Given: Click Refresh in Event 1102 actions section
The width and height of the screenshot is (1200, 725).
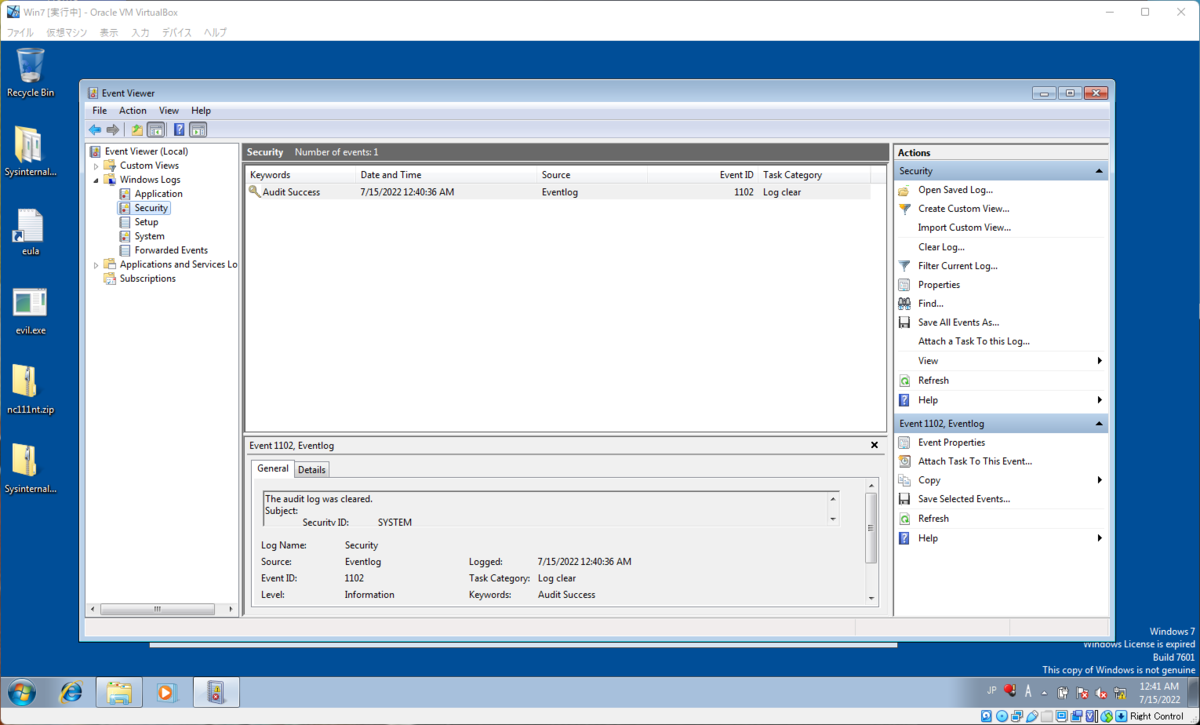Looking at the screenshot, I should click(x=933, y=519).
